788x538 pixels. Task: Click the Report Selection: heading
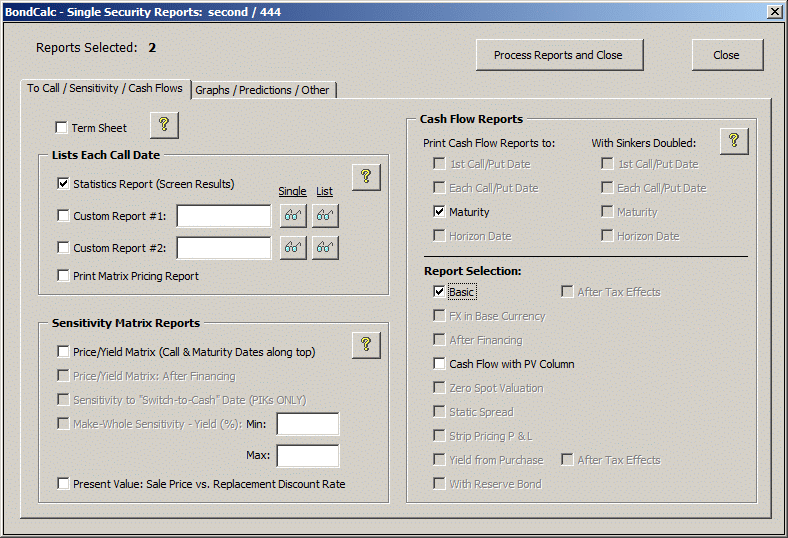473,271
